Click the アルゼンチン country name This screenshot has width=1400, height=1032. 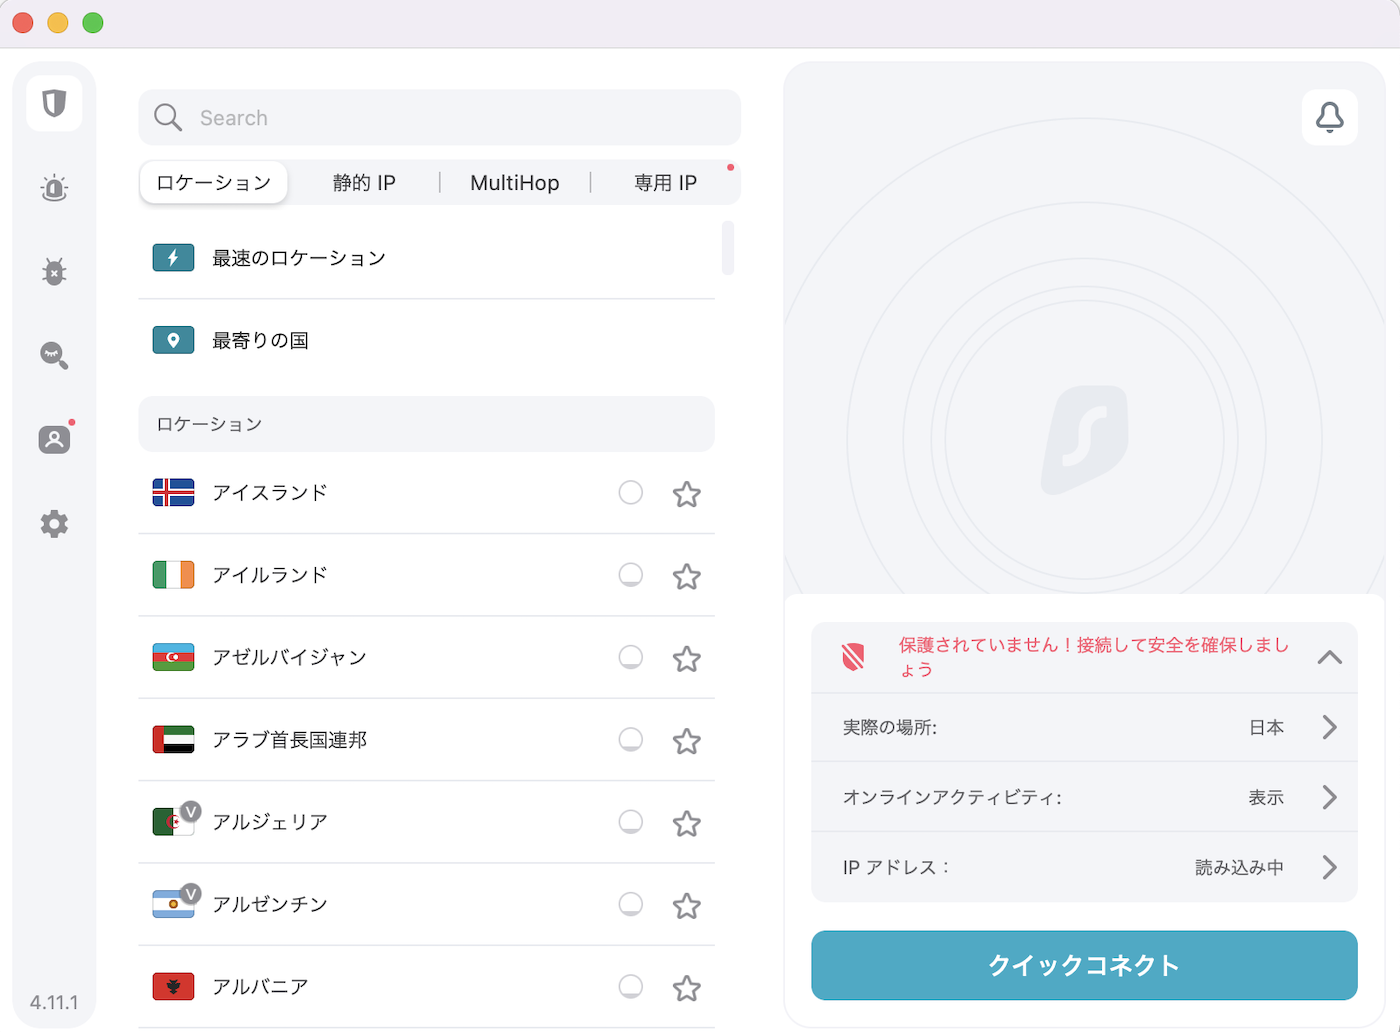pyautogui.click(x=270, y=904)
